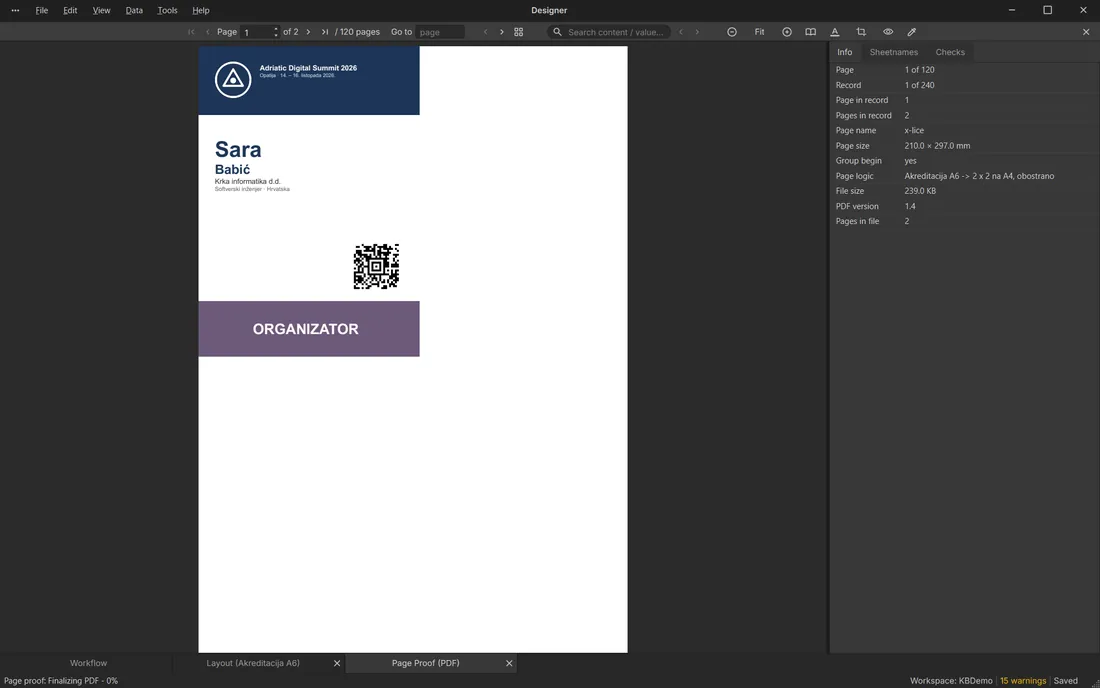Click the ORGANIZATOR purple banner

point(309,329)
